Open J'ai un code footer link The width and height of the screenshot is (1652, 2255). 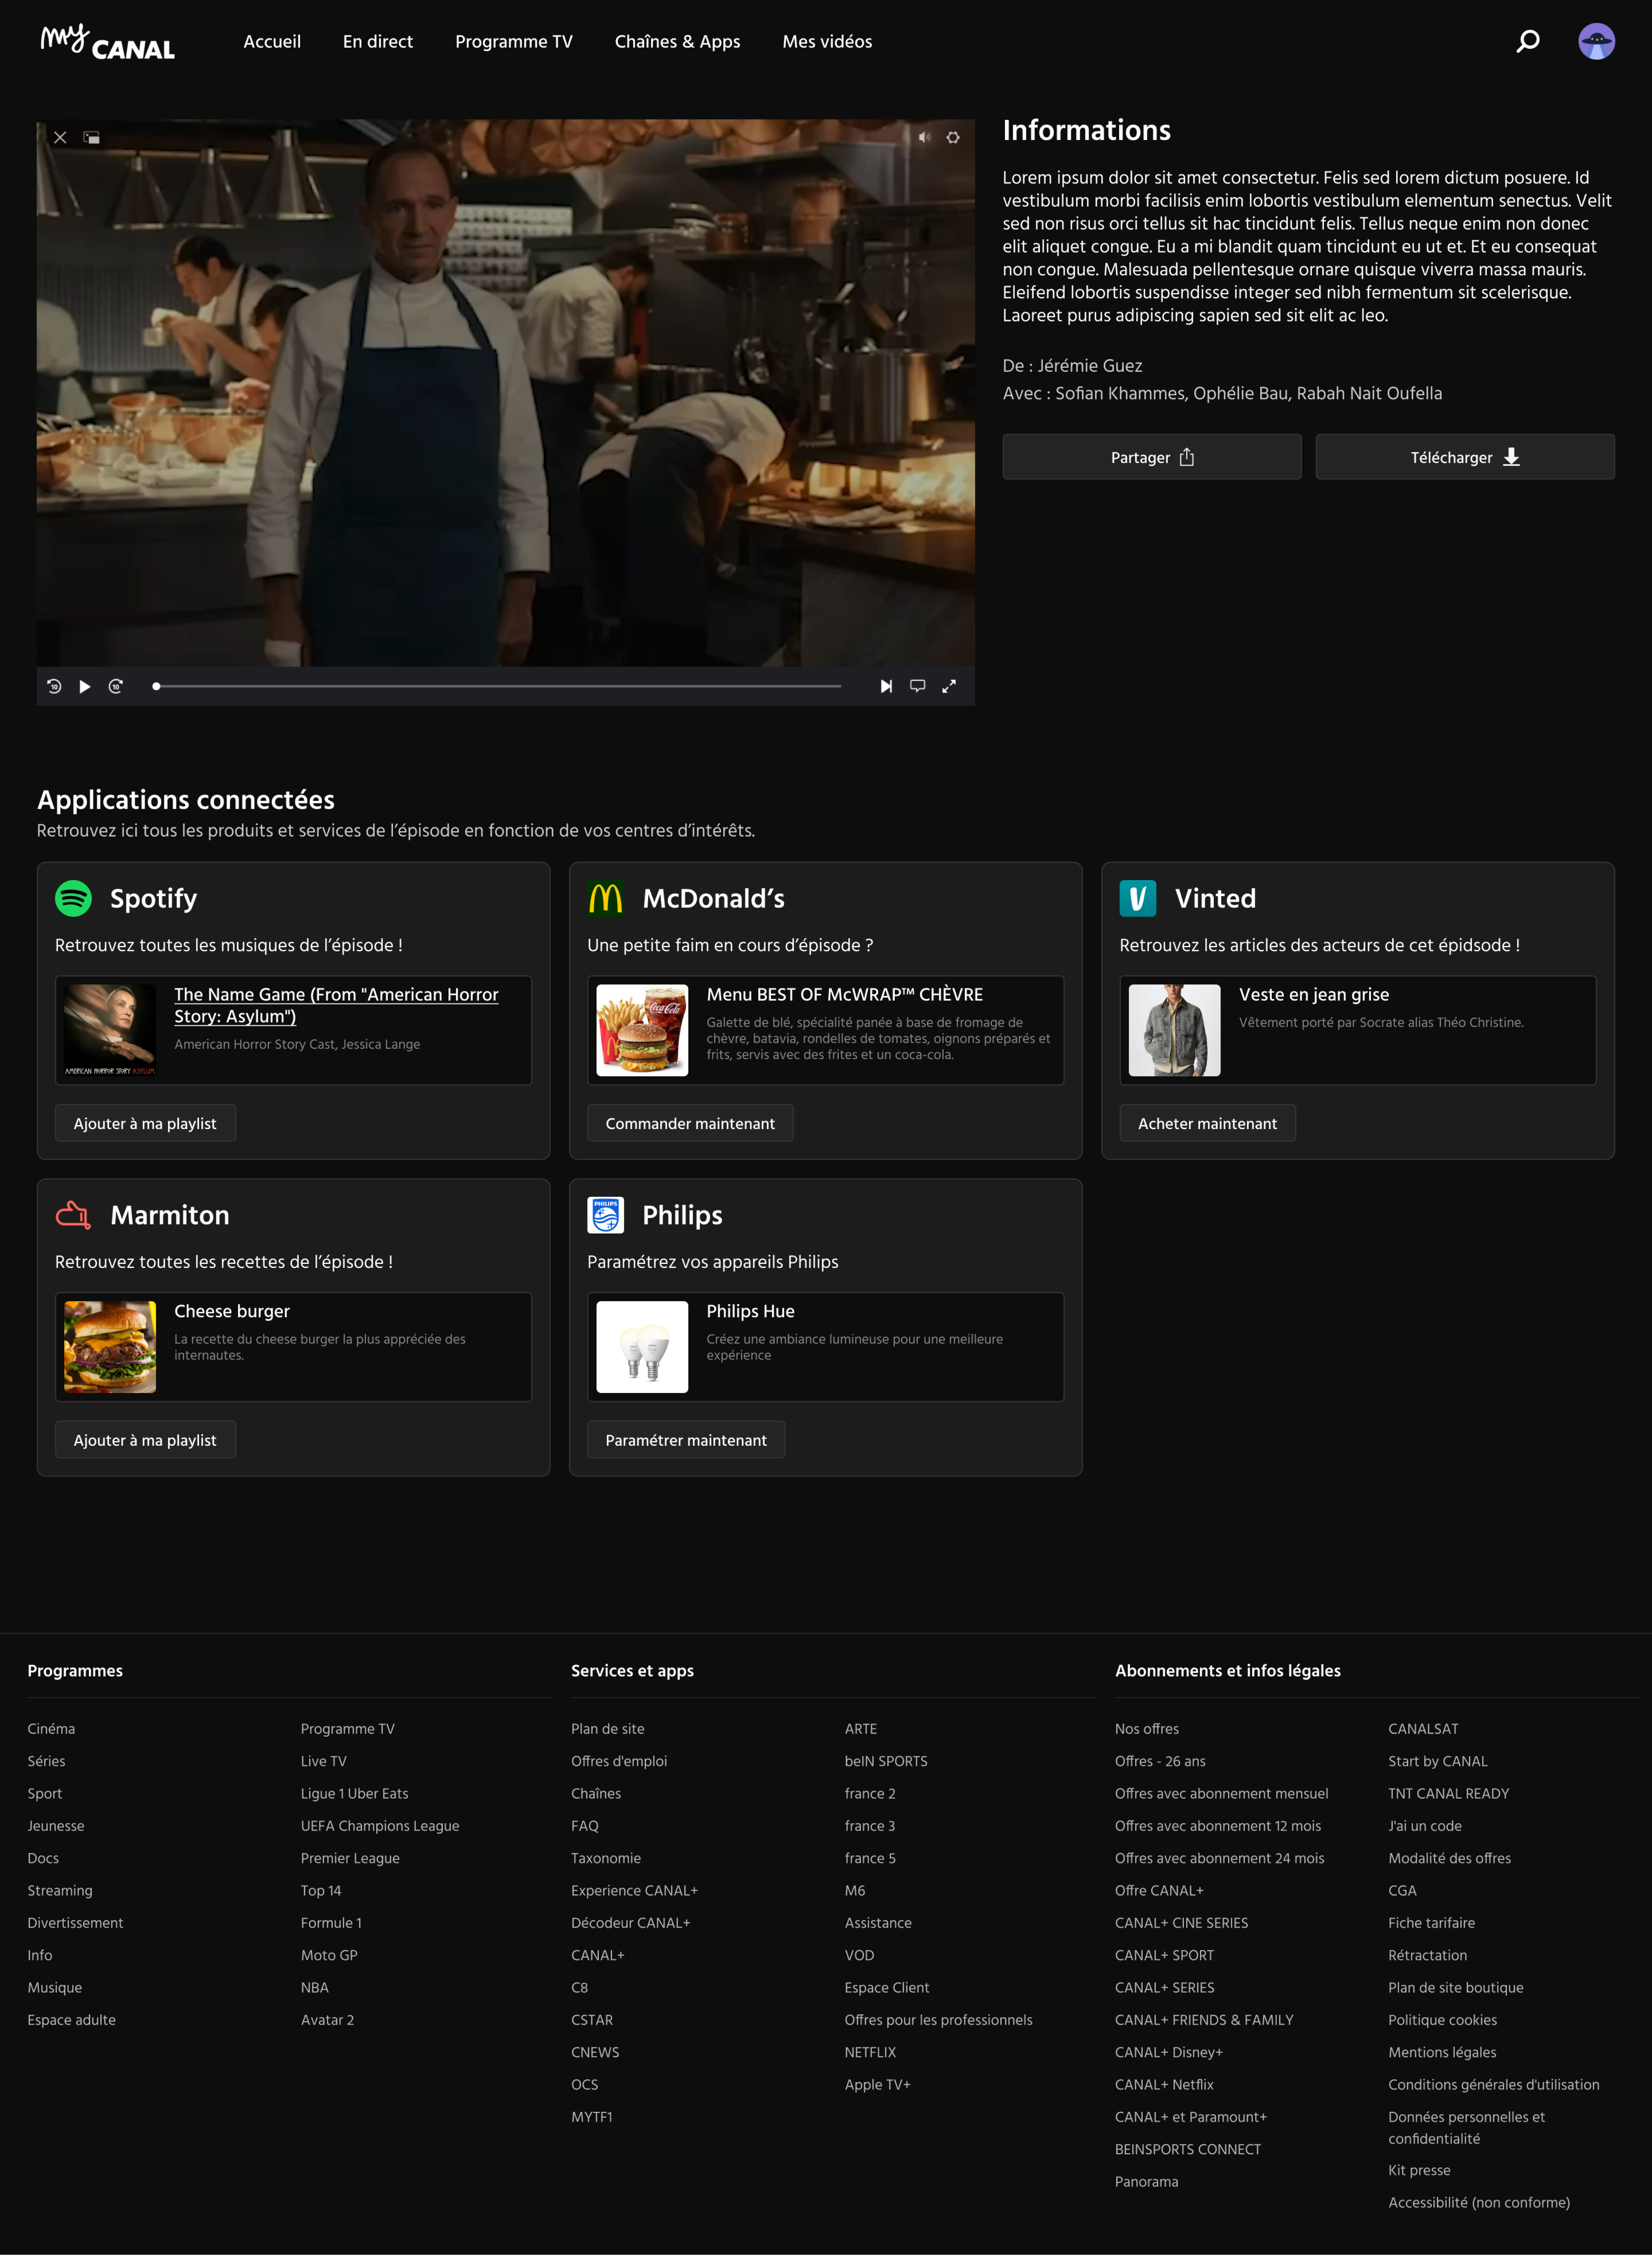click(1425, 1826)
